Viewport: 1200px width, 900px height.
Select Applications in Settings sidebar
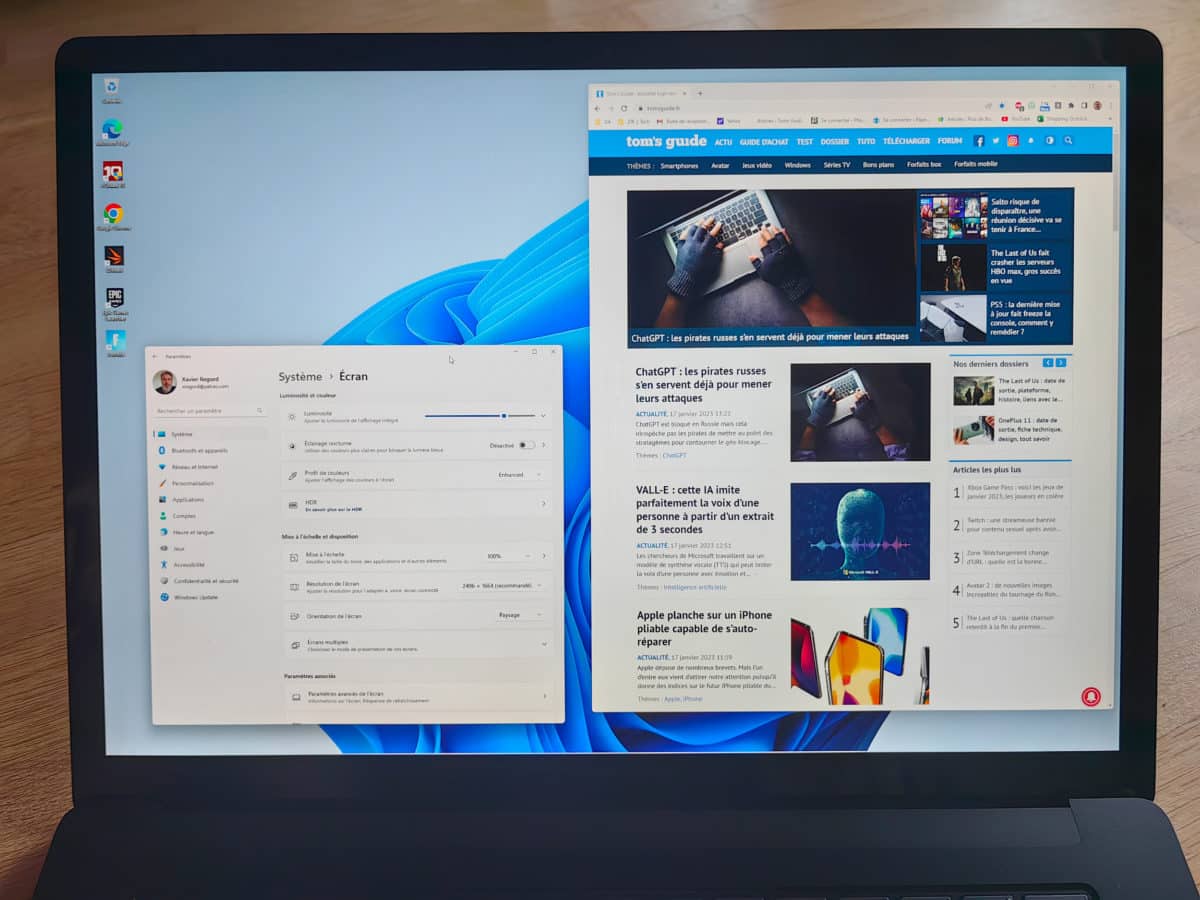coord(211,499)
